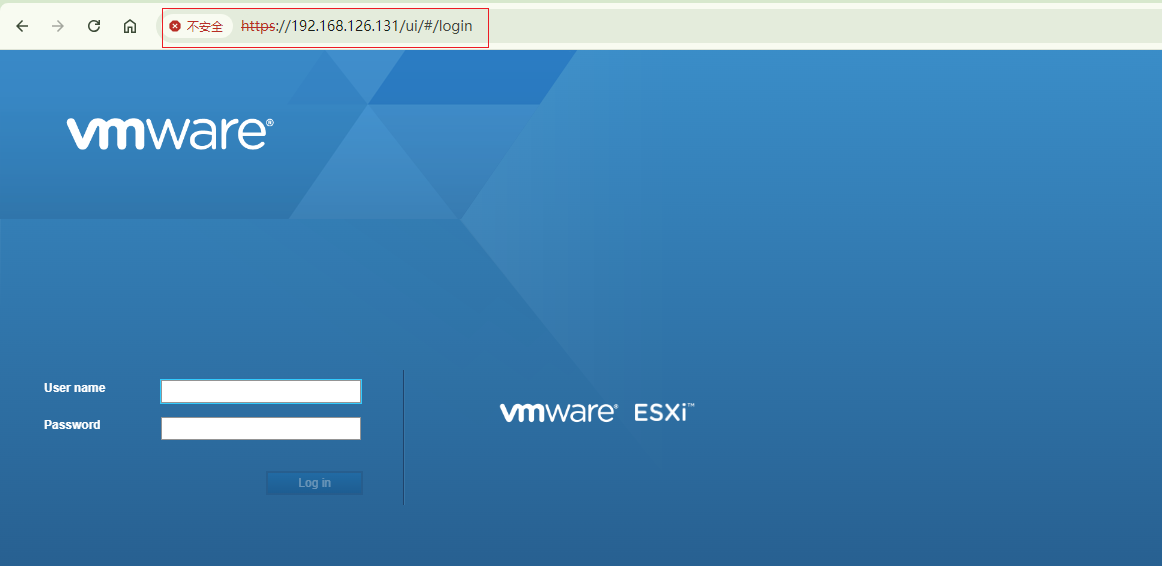Screen dimensions: 1162x566
Task: Reload the ESXi login page
Action: pos(94,27)
